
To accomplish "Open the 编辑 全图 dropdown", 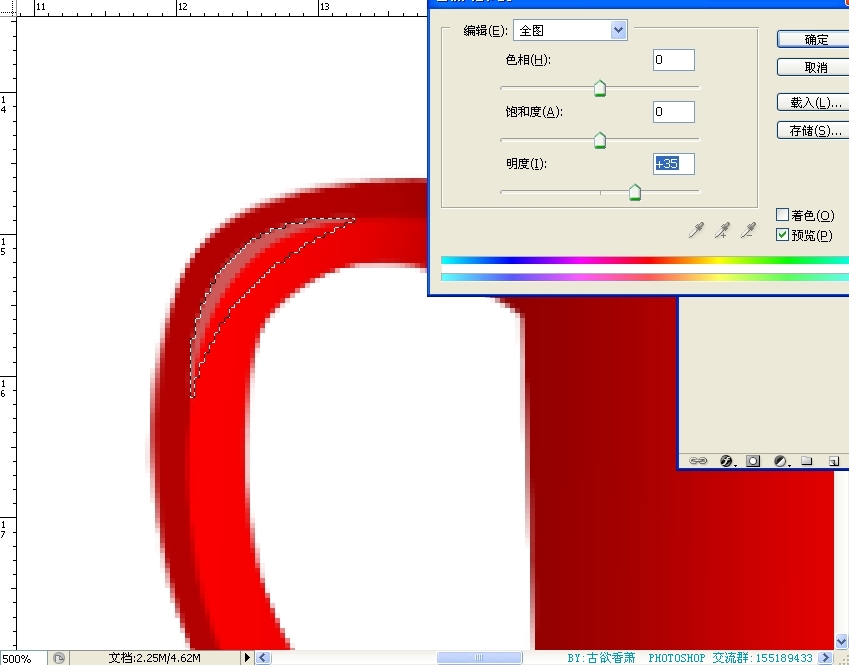I will point(570,30).
